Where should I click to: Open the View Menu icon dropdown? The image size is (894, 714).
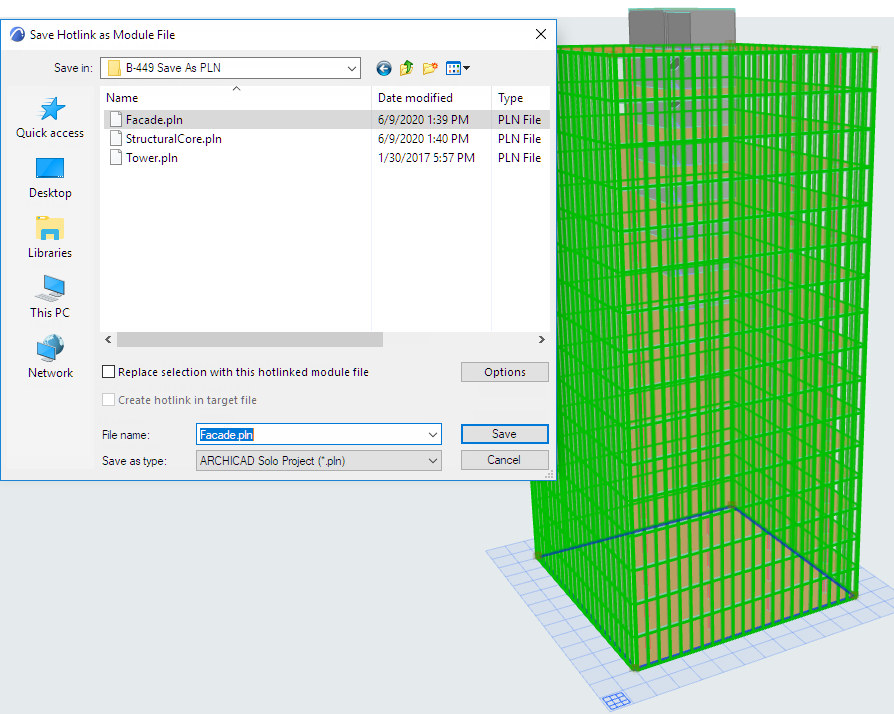[x=458, y=68]
